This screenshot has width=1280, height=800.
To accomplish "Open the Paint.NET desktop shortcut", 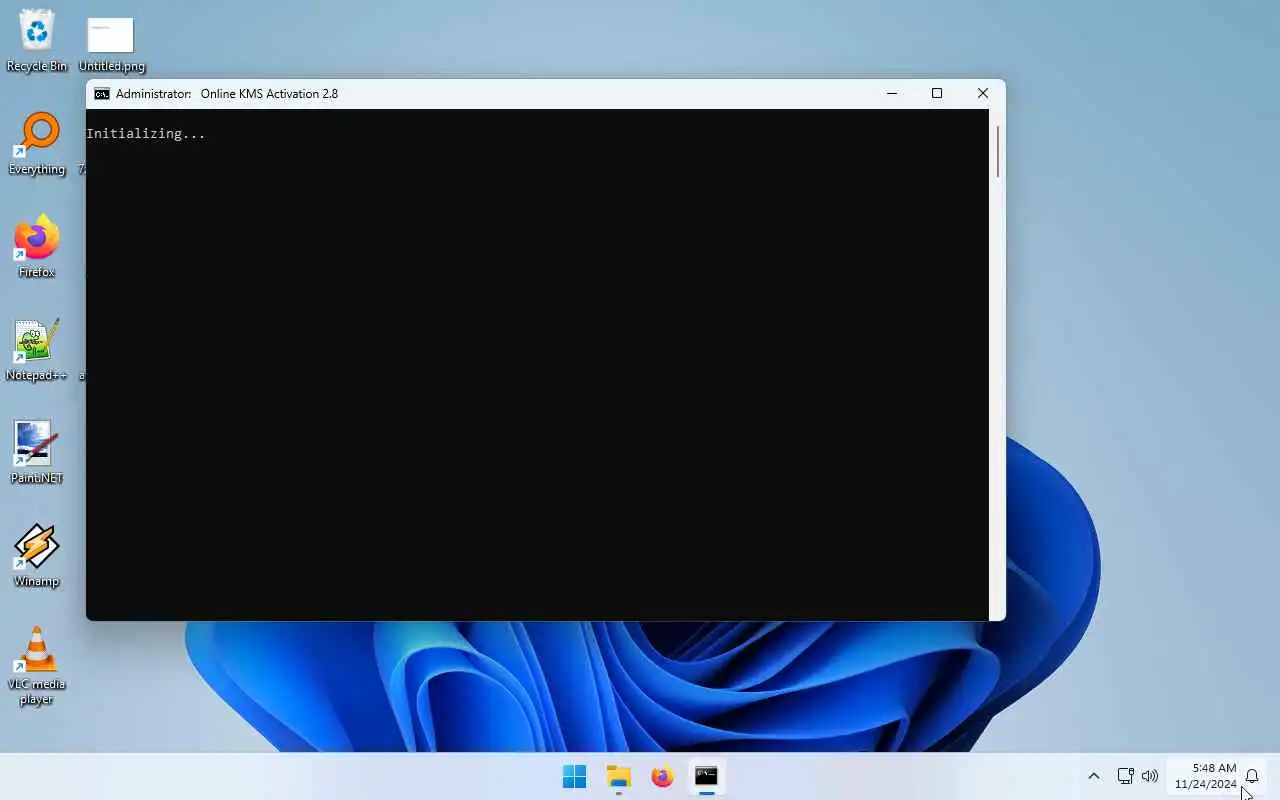I will (x=37, y=453).
